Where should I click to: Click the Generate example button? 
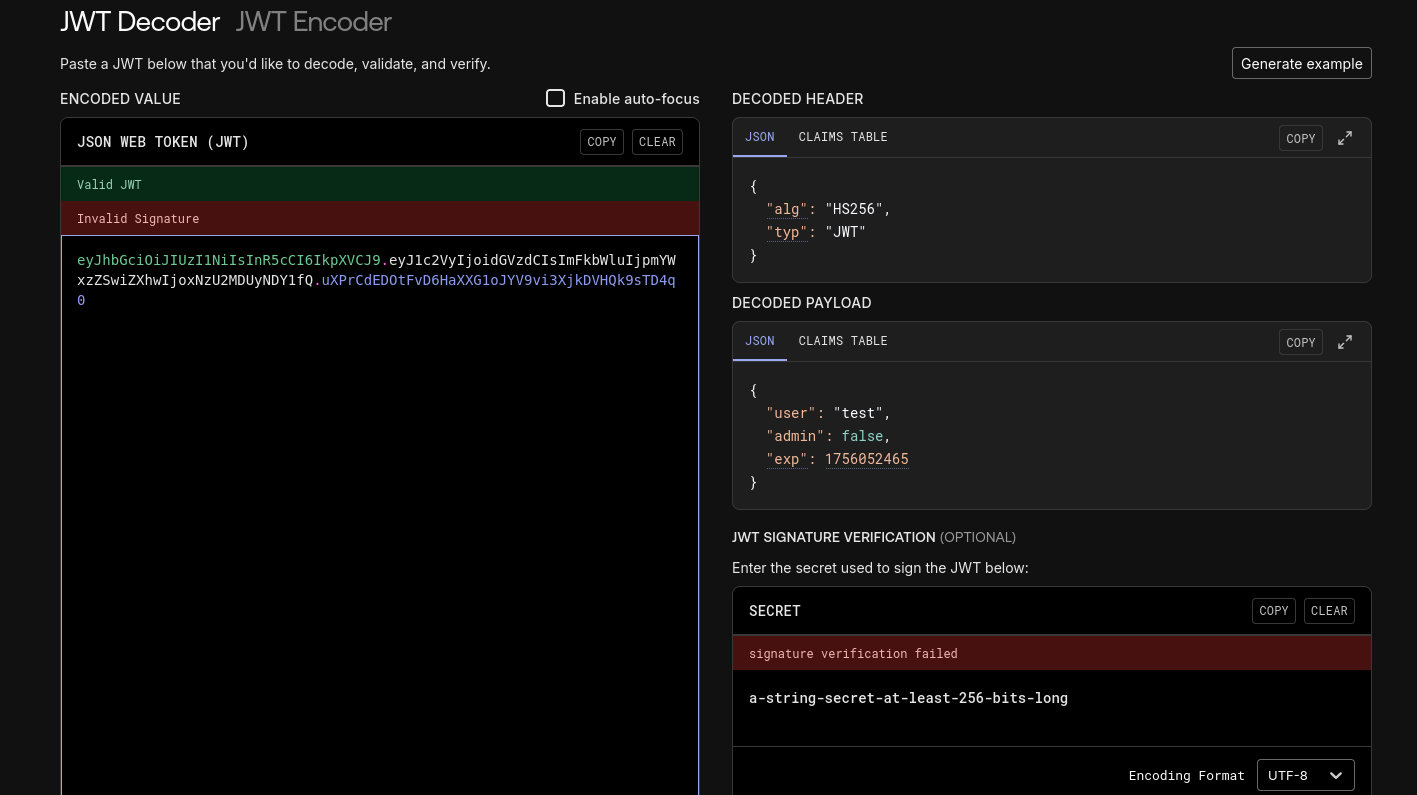pos(1301,63)
